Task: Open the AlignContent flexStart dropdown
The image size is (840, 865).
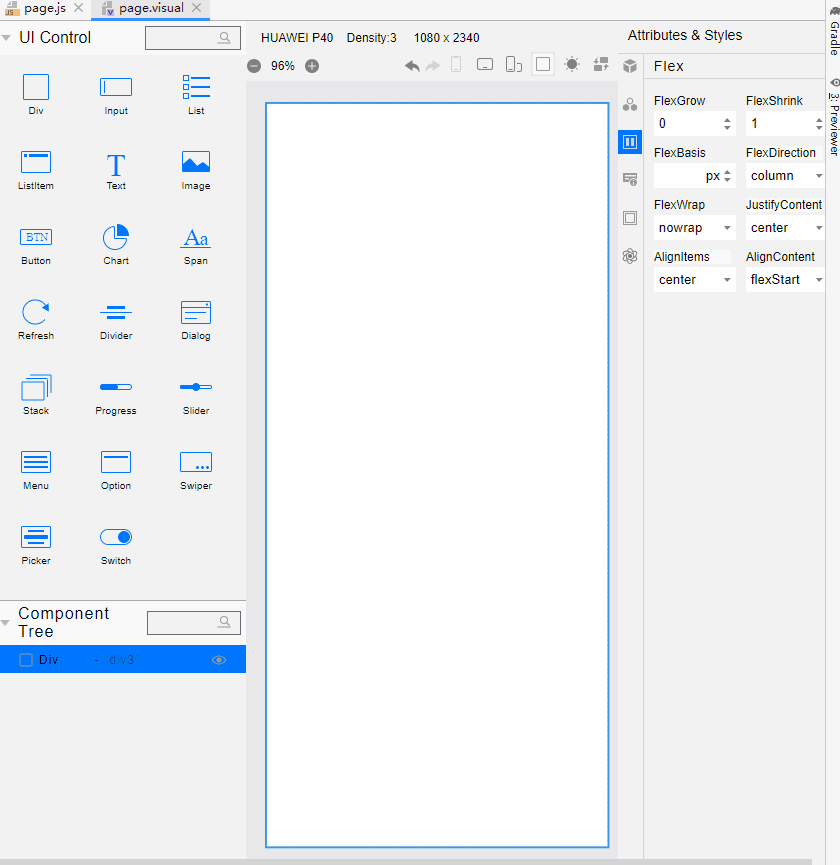Action: pos(785,280)
